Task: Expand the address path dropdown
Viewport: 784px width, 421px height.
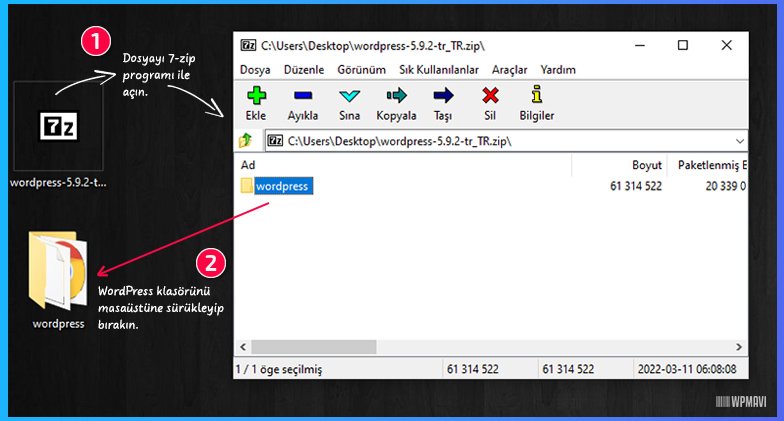Action: coord(740,141)
